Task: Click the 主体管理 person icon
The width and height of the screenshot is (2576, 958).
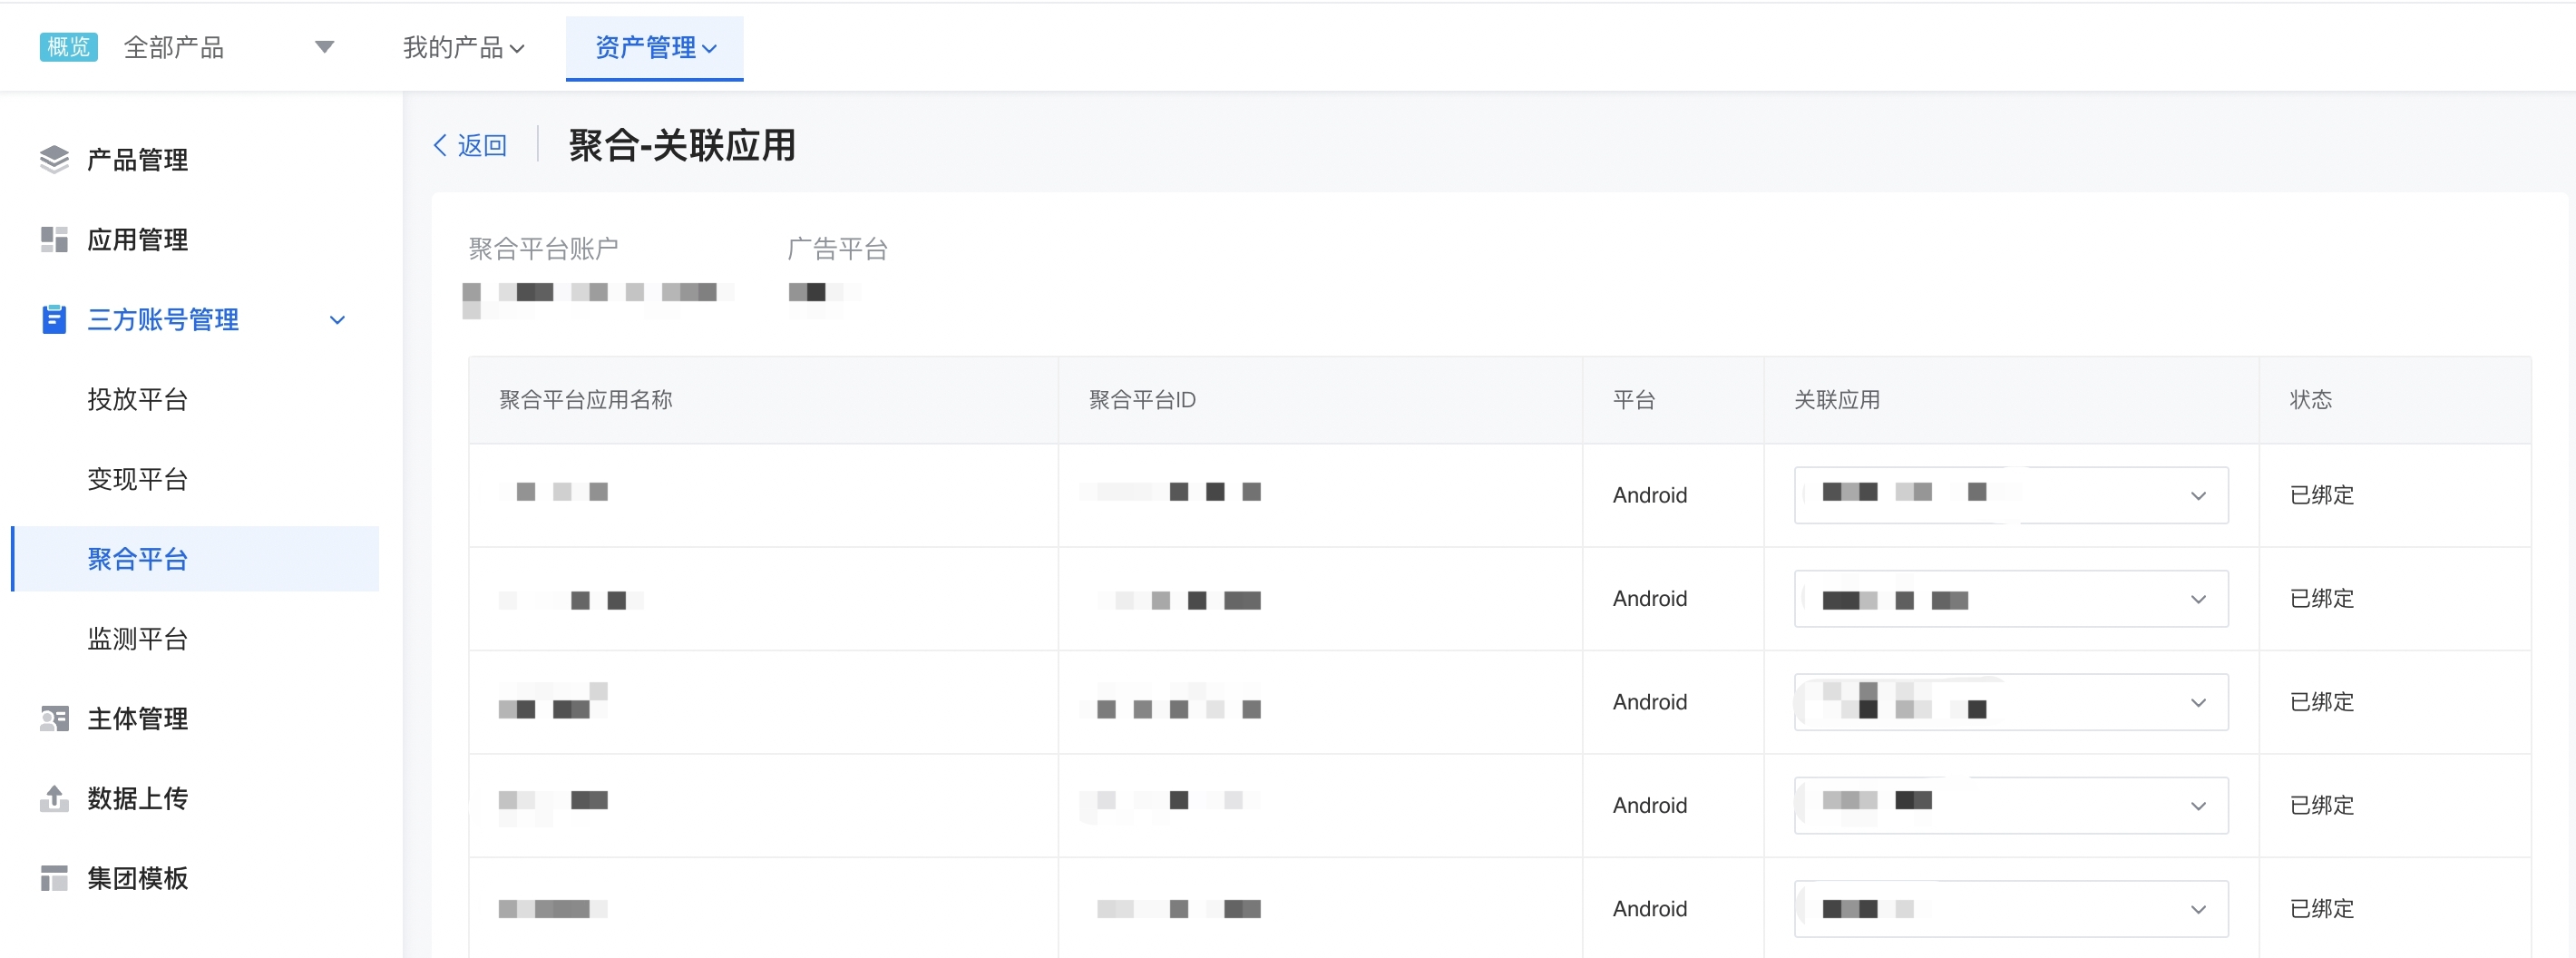Action: pyautogui.click(x=54, y=718)
